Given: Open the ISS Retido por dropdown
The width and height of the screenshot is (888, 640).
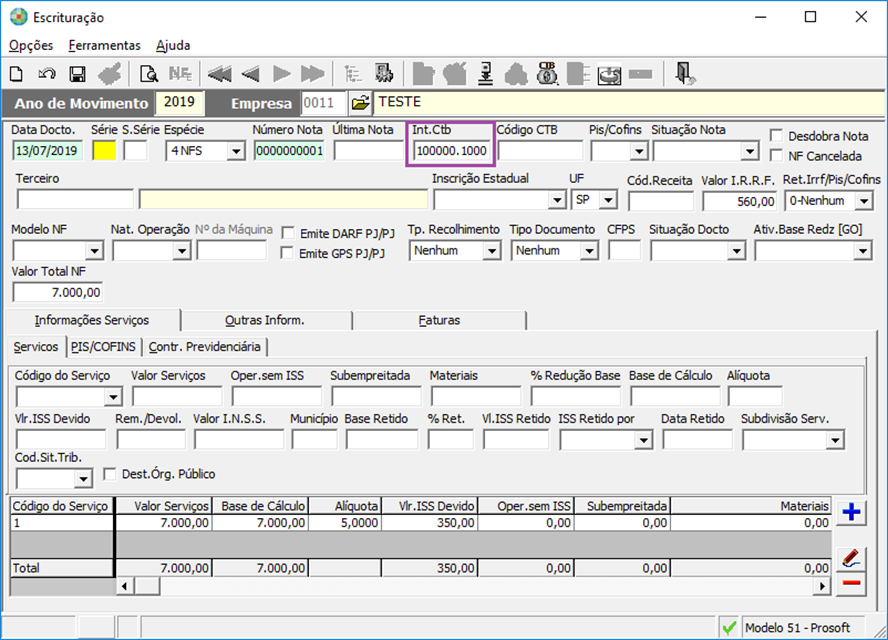Looking at the screenshot, I should click(643, 440).
